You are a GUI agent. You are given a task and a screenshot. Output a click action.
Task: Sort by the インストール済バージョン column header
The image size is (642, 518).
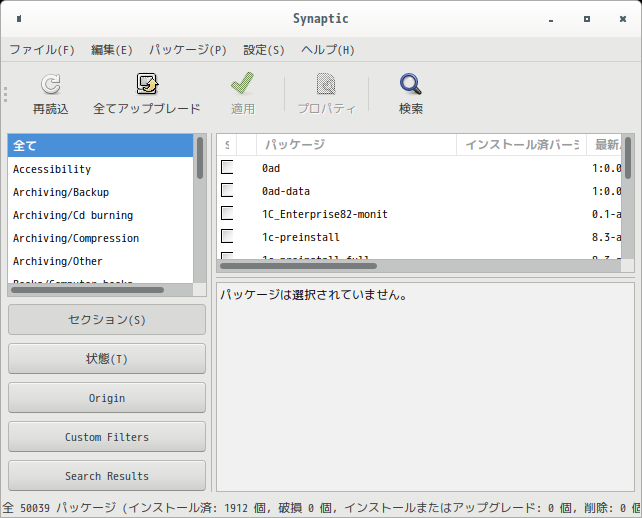coord(522,145)
